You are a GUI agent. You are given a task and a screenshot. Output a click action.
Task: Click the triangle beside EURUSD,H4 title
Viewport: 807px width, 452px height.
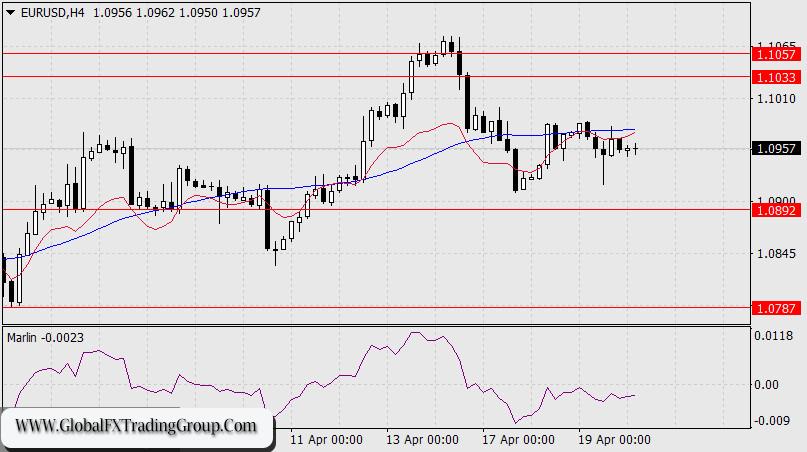pos(10,13)
